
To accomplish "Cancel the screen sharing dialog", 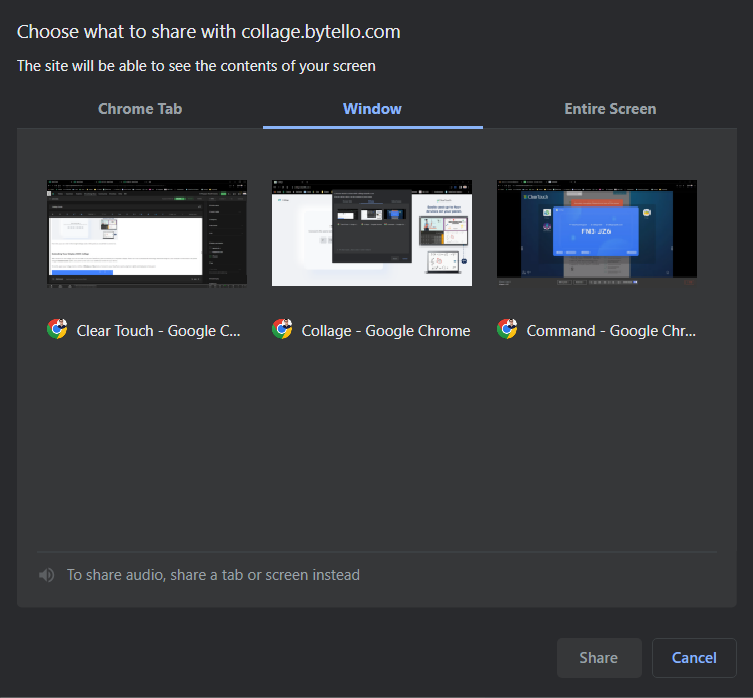I will (694, 658).
